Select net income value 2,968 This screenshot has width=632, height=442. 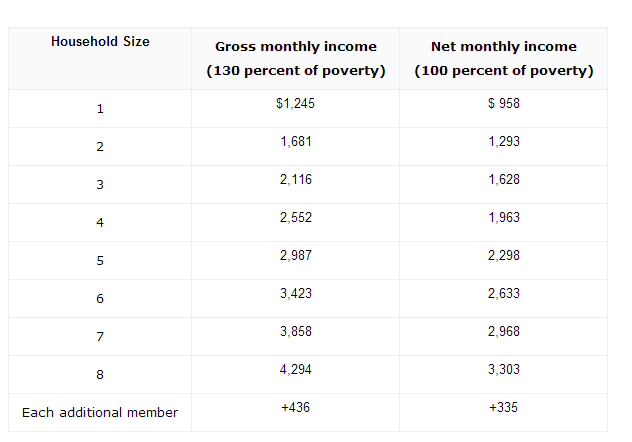point(503,332)
